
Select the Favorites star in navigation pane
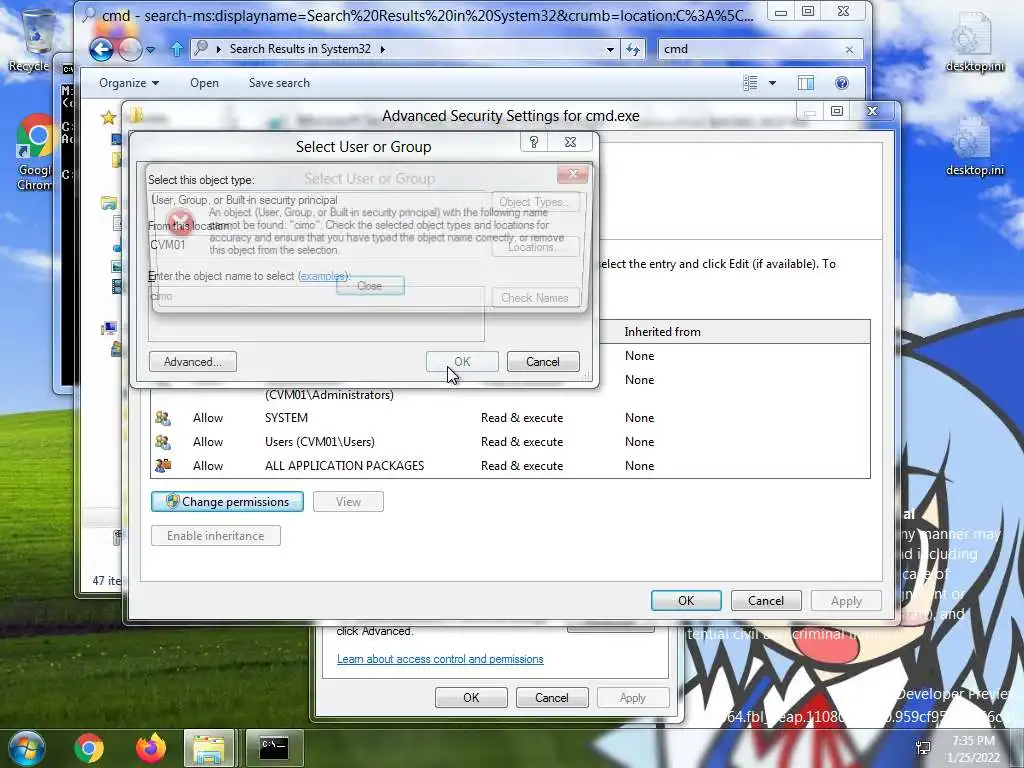108,118
